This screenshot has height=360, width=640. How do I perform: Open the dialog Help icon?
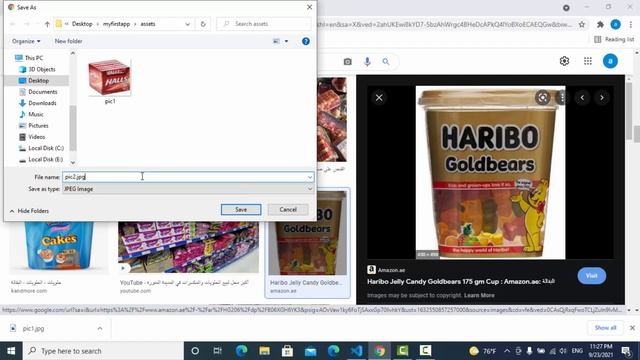[306, 41]
